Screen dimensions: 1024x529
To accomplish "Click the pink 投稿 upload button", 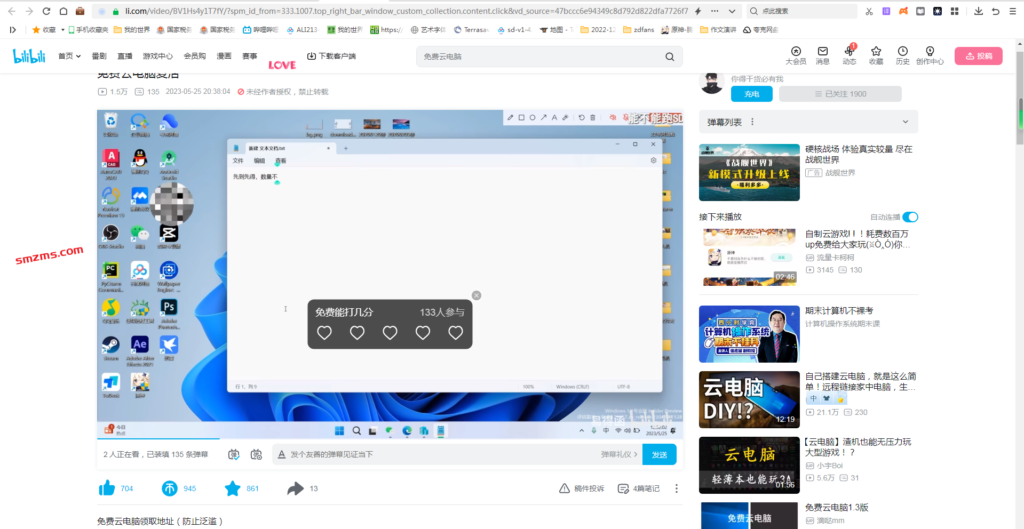I will (978, 56).
